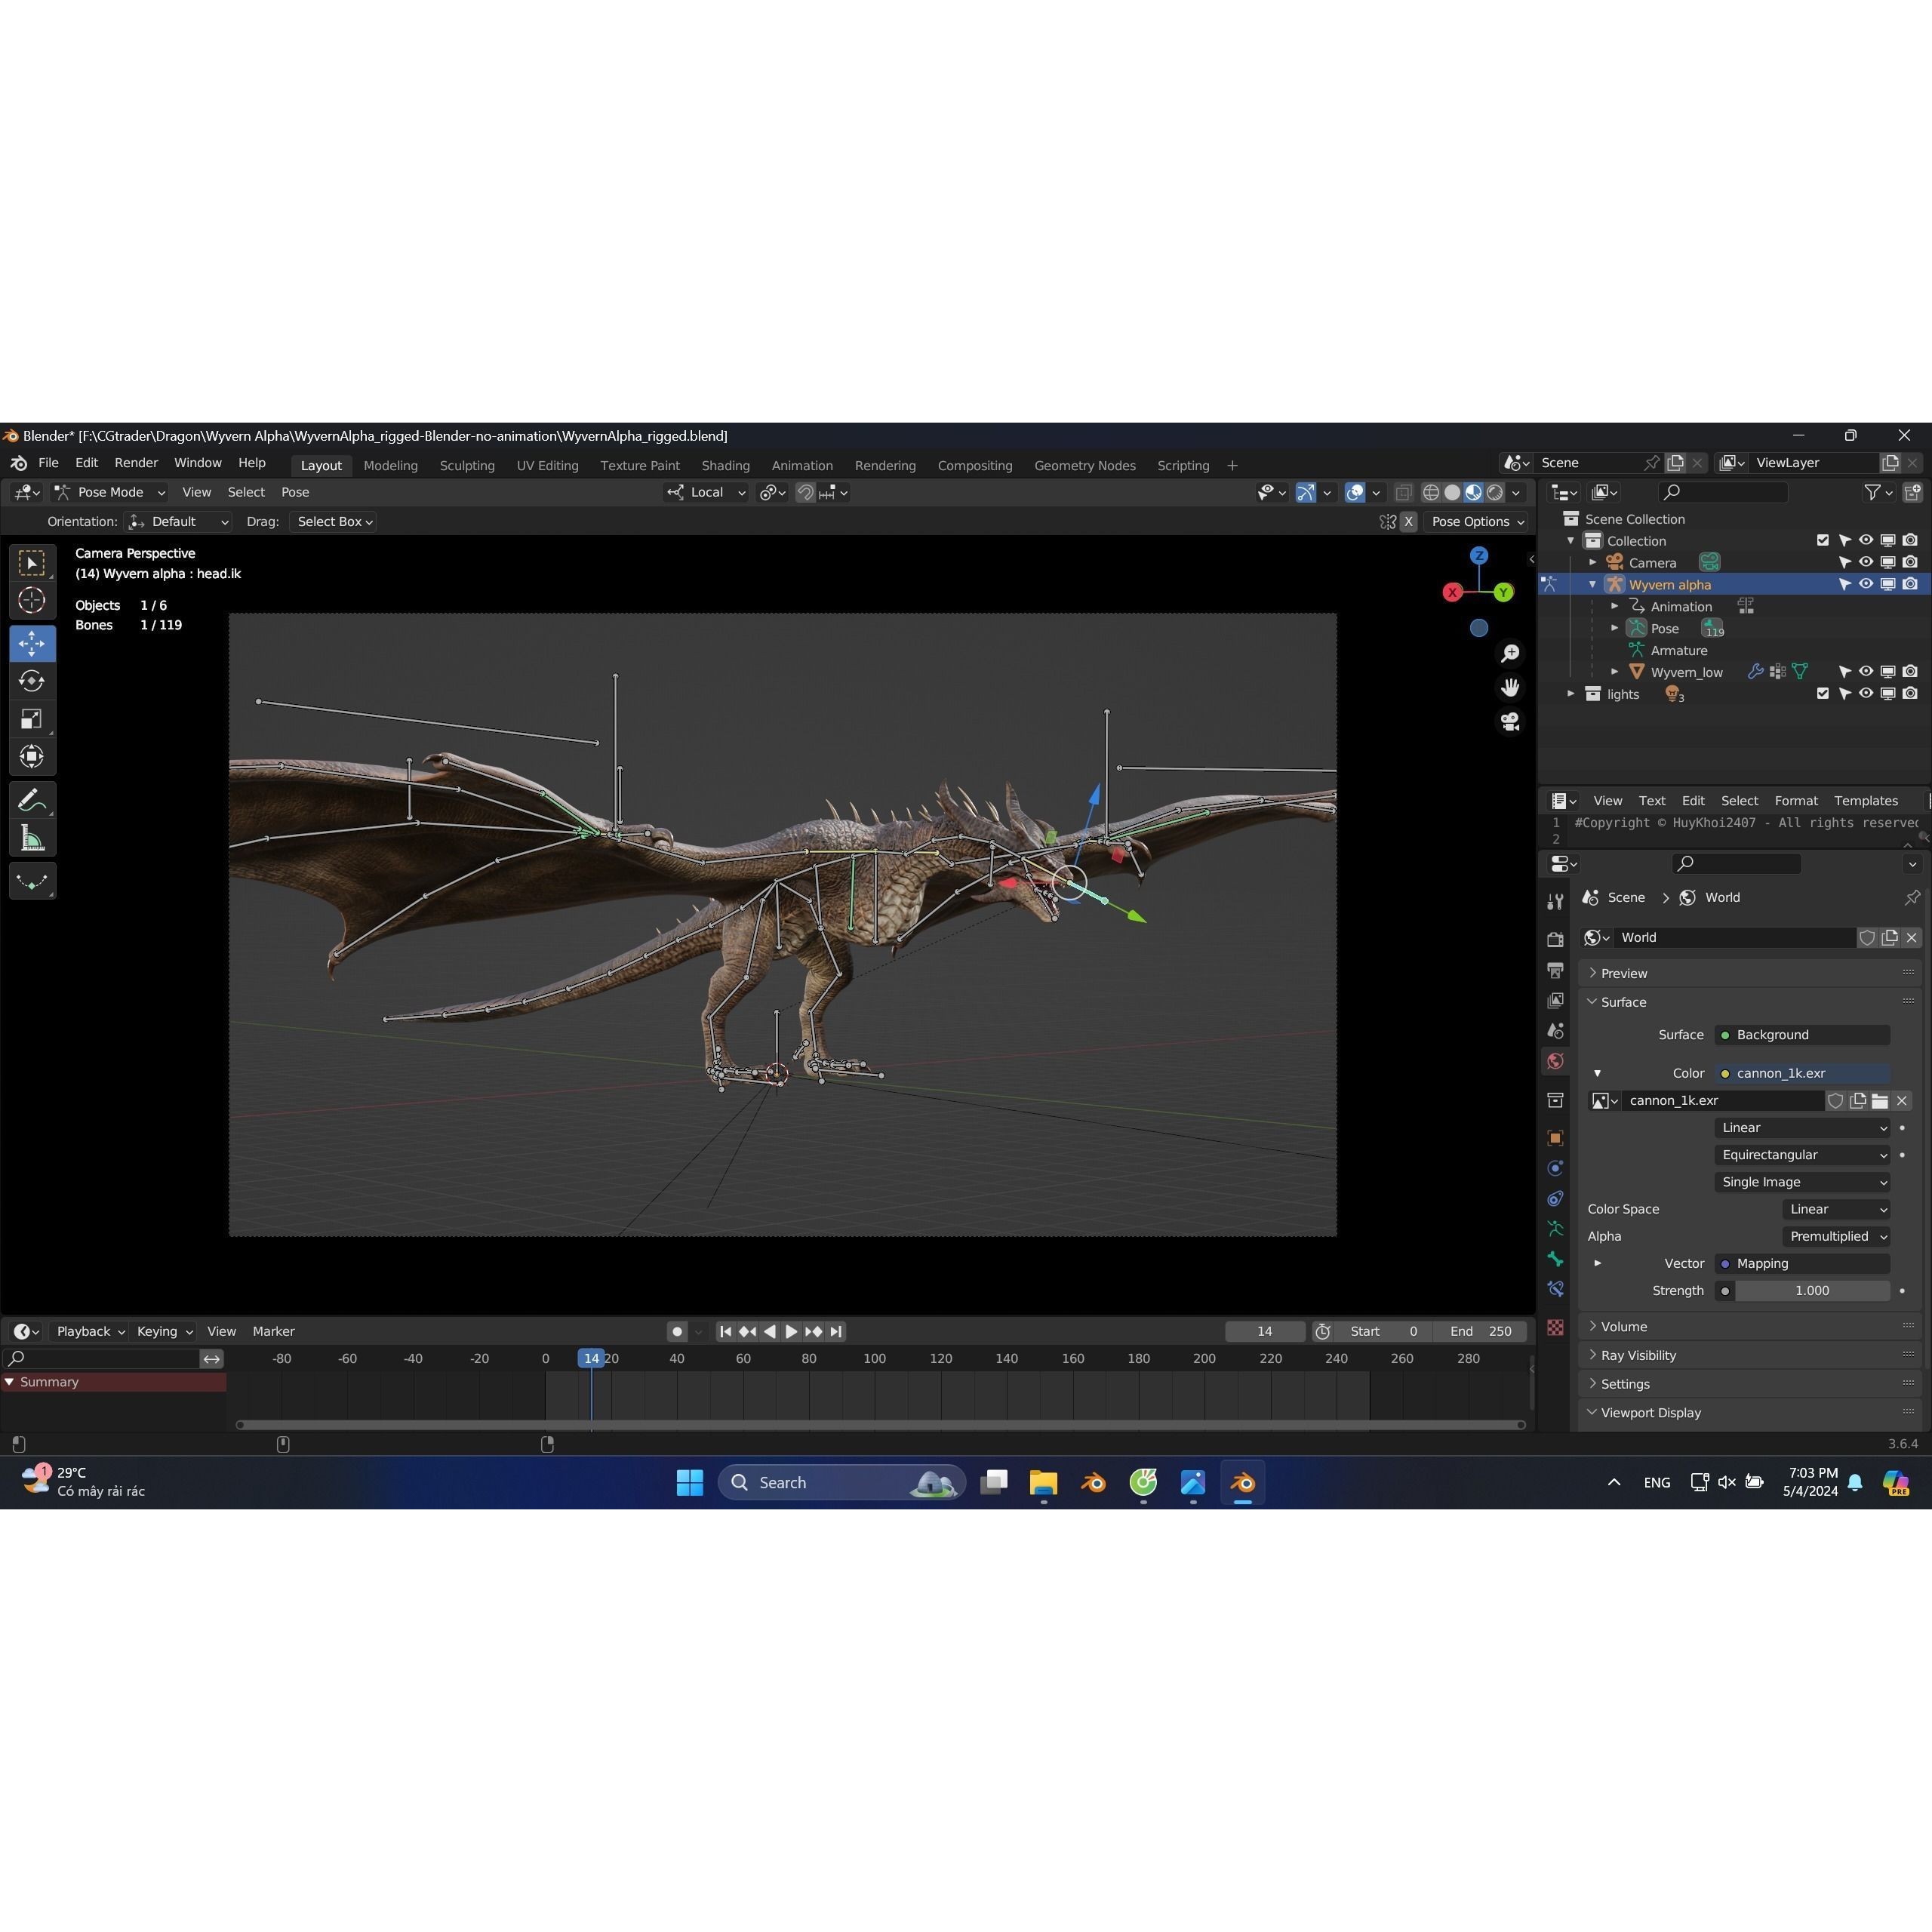Open the Pose menu in viewport header
1932x1932 pixels.
tap(295, 492)
